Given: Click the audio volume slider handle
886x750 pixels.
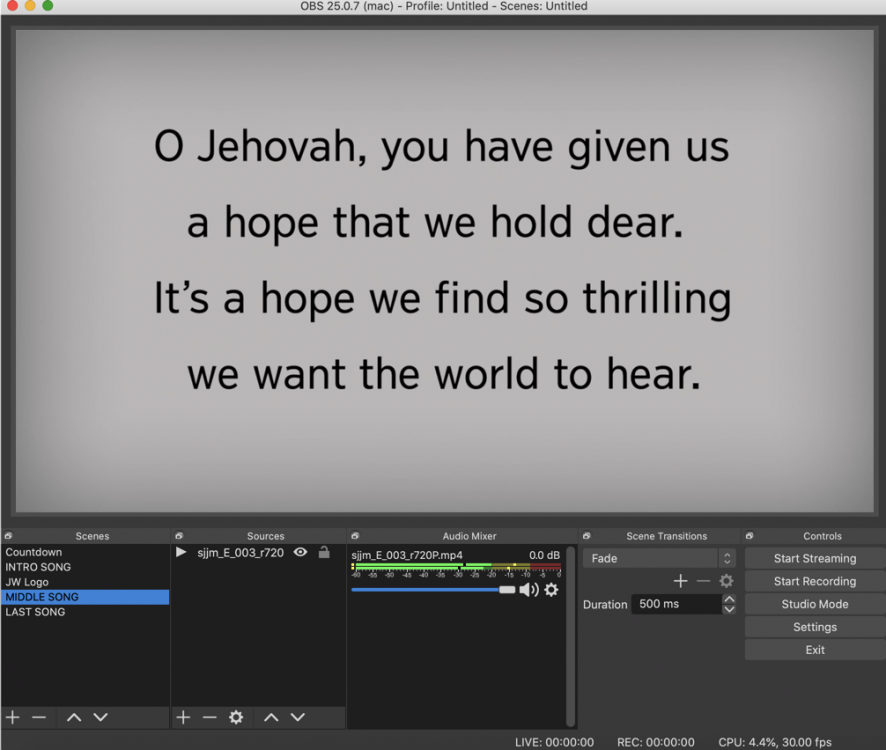Looking at the screenshot, I should tap(507, 590).
